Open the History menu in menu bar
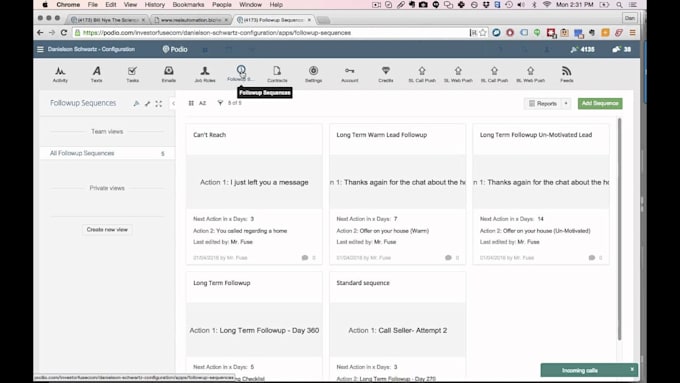Viewport: 680px width, 383px height. tap(154, 5)
